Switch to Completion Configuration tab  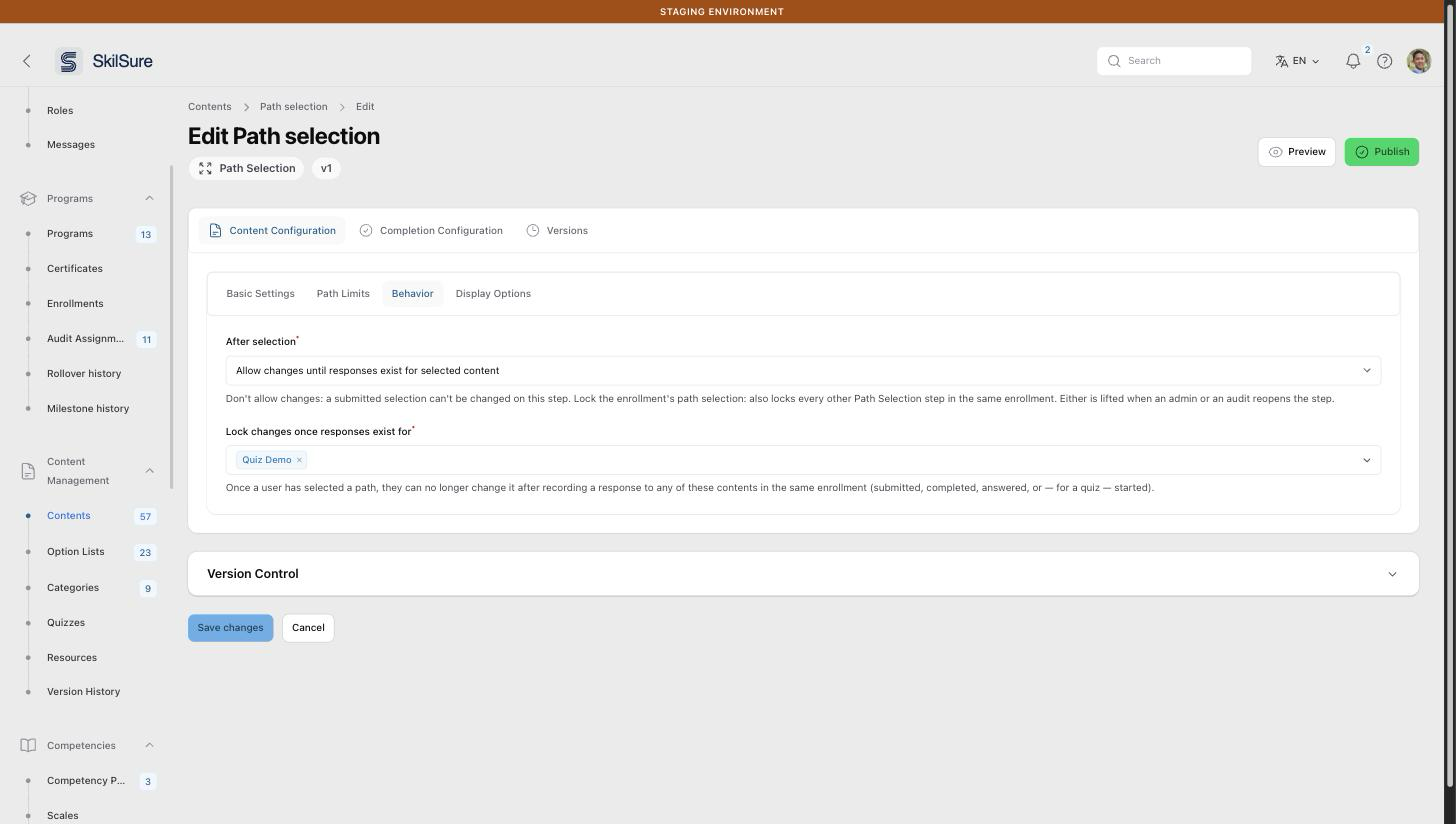[x=431, y=231]
